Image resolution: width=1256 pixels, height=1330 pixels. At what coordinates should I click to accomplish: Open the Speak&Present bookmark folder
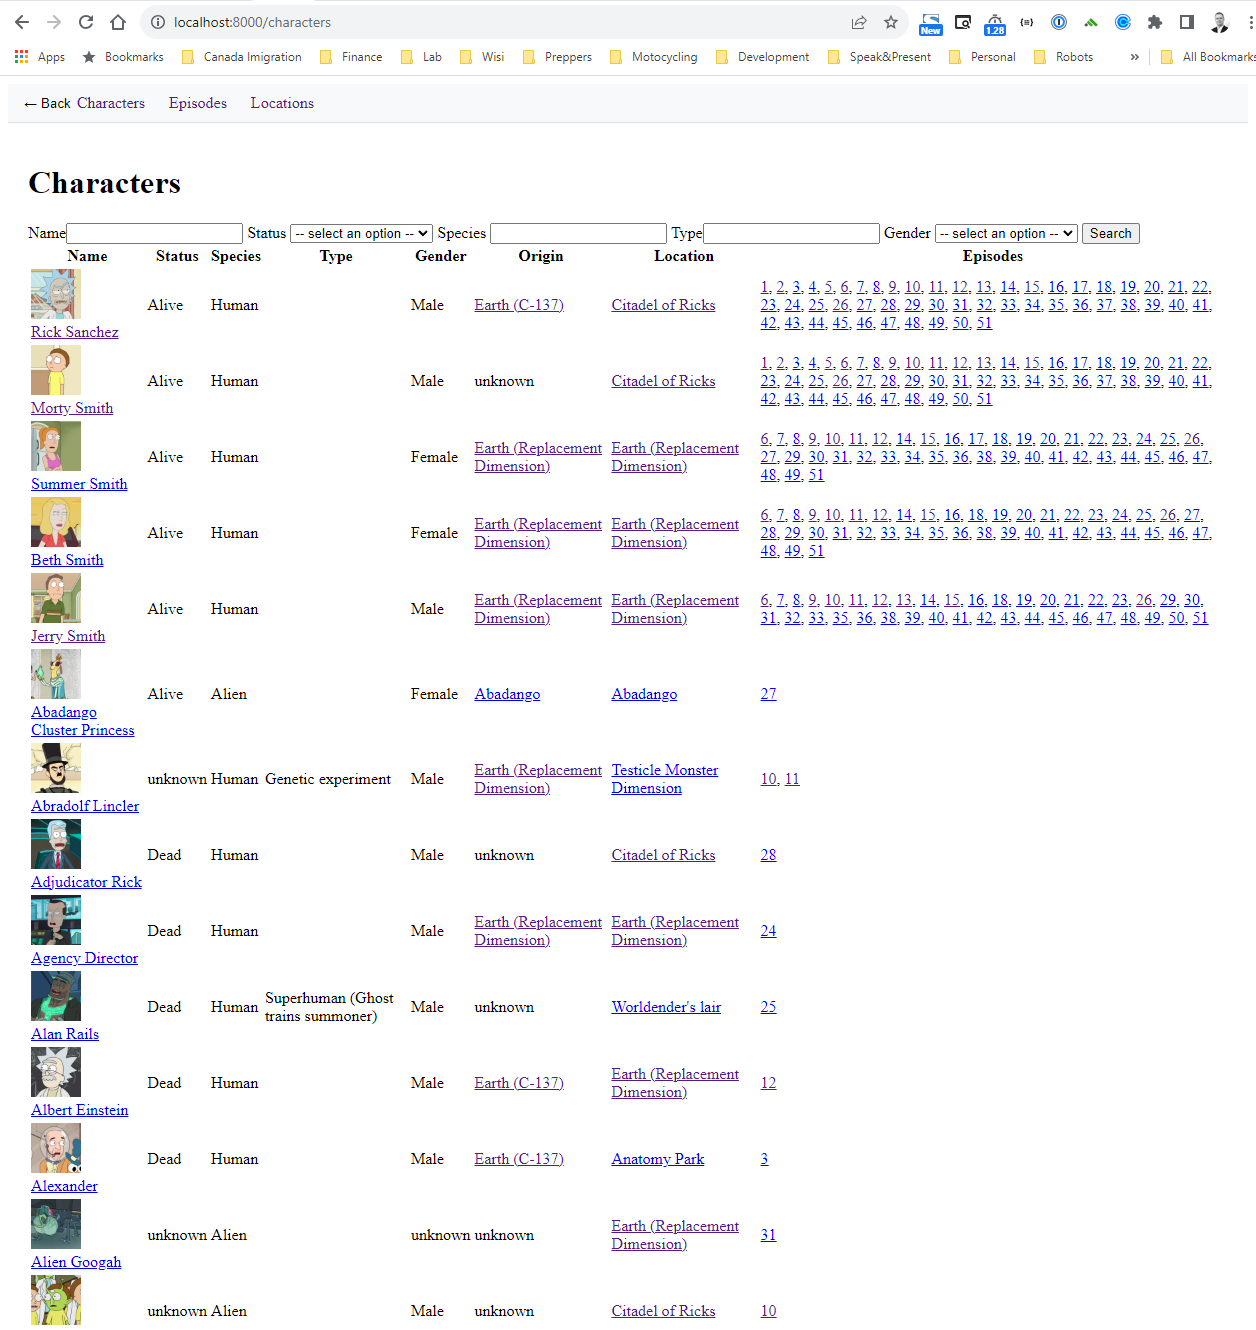[x=880, y=57]
